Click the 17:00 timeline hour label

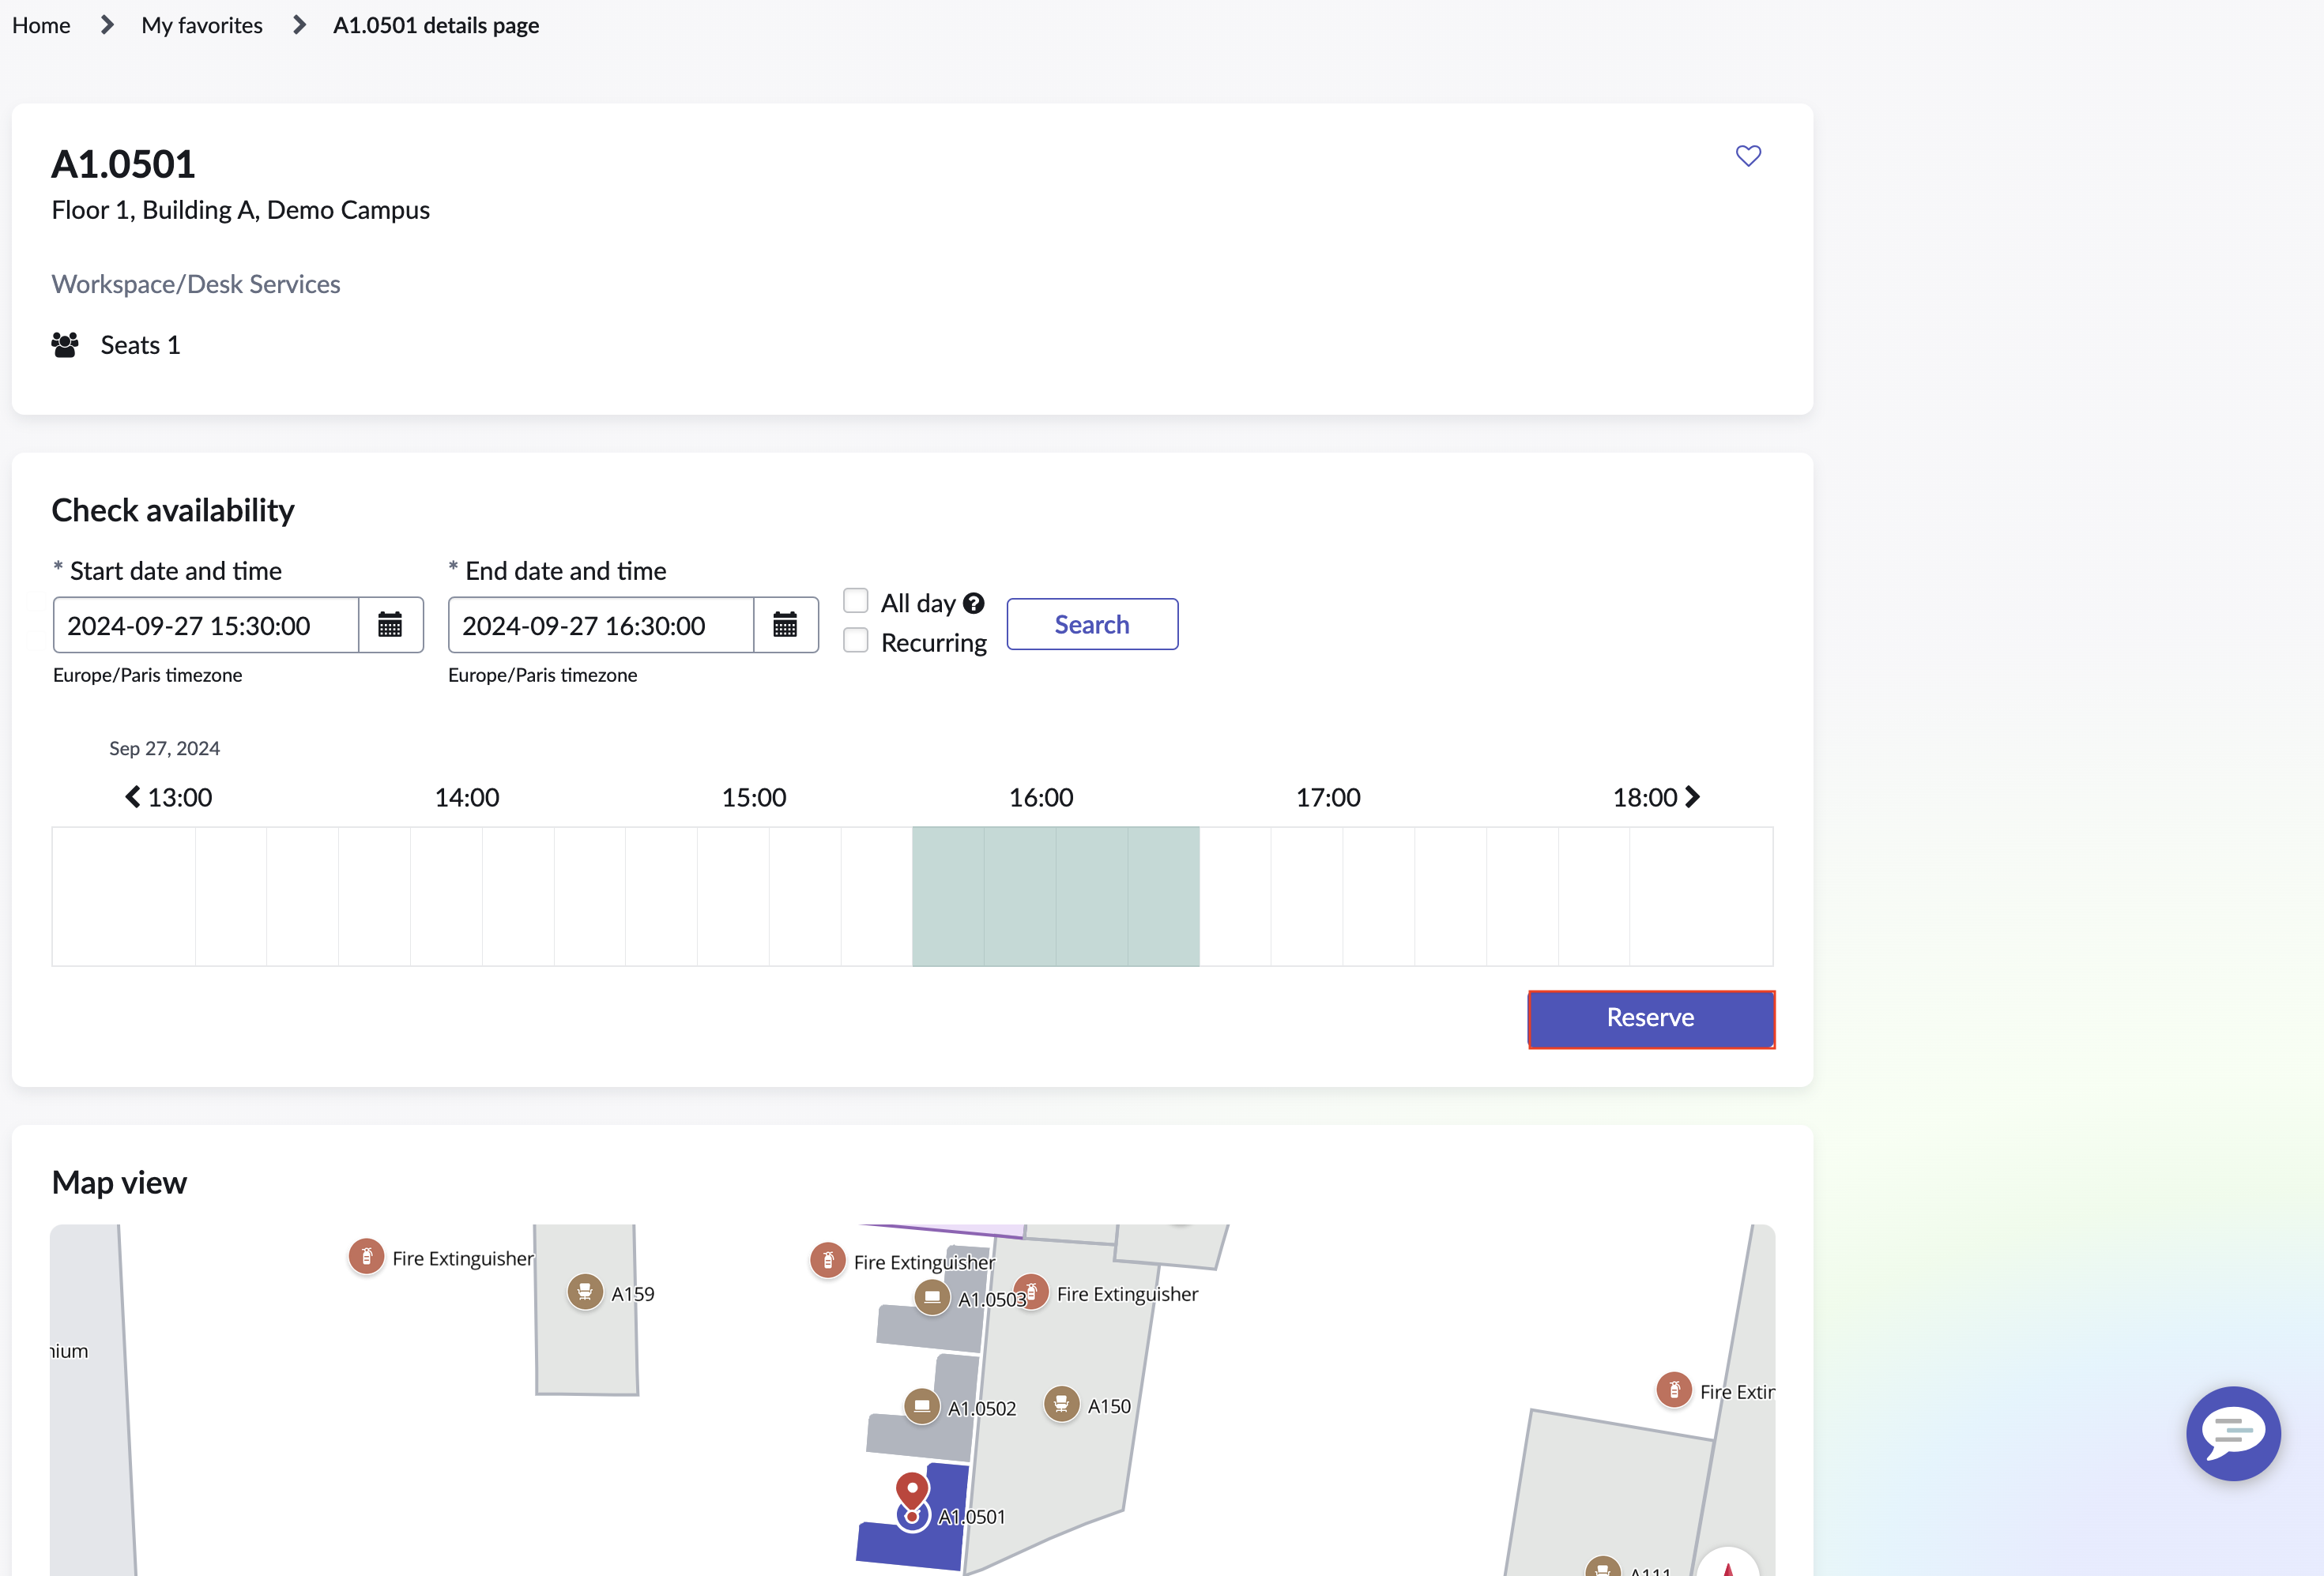[x=1328, y=797]
